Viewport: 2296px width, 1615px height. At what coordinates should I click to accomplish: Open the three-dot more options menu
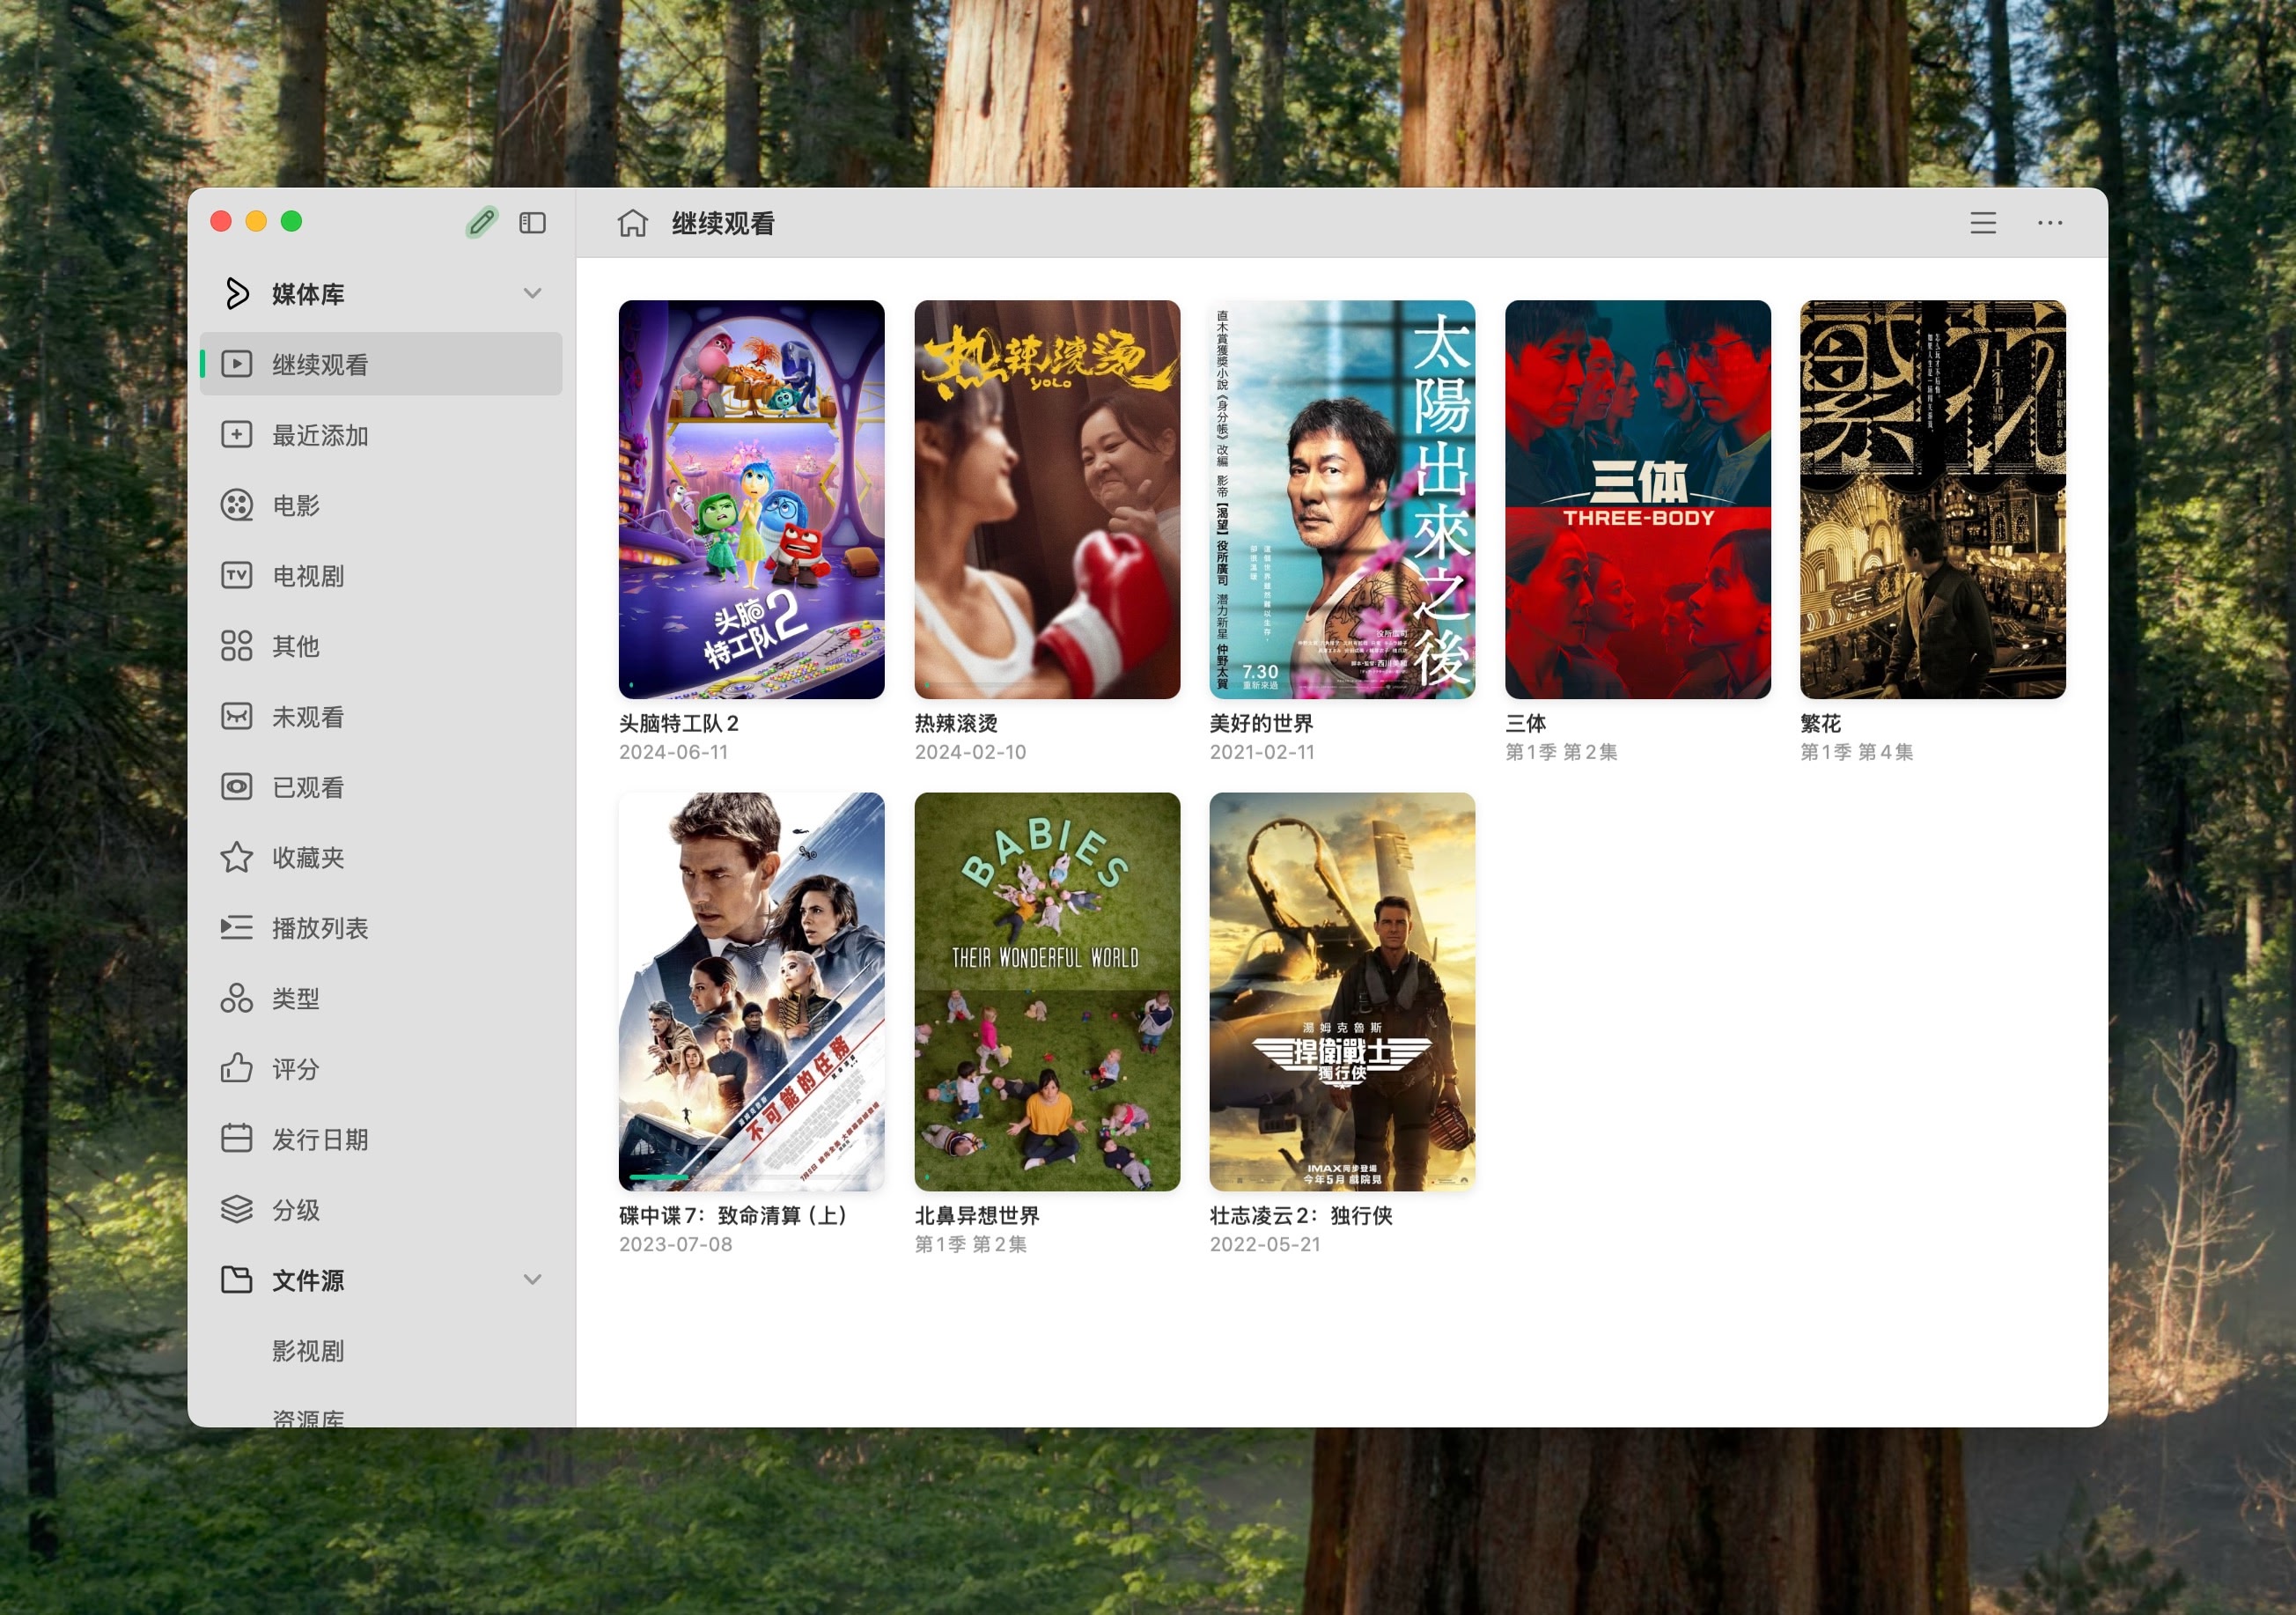[x=2050, y=223]
